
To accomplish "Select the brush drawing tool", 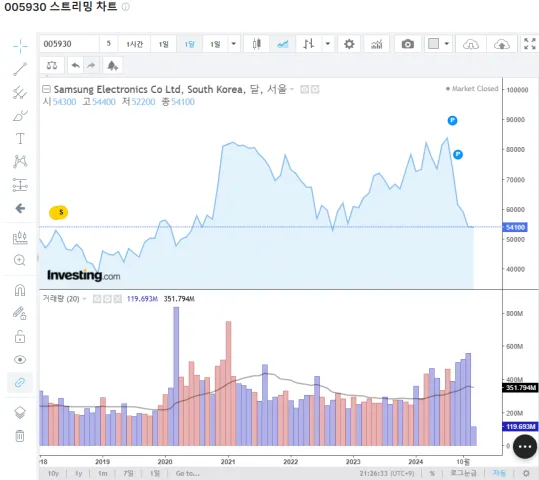I will click(20, 116).
